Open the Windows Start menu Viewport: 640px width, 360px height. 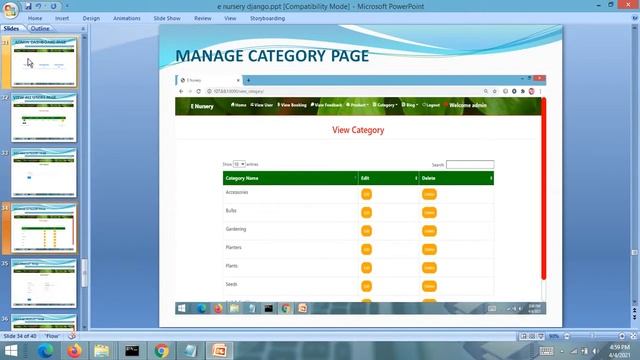click(x=11, y=351)
